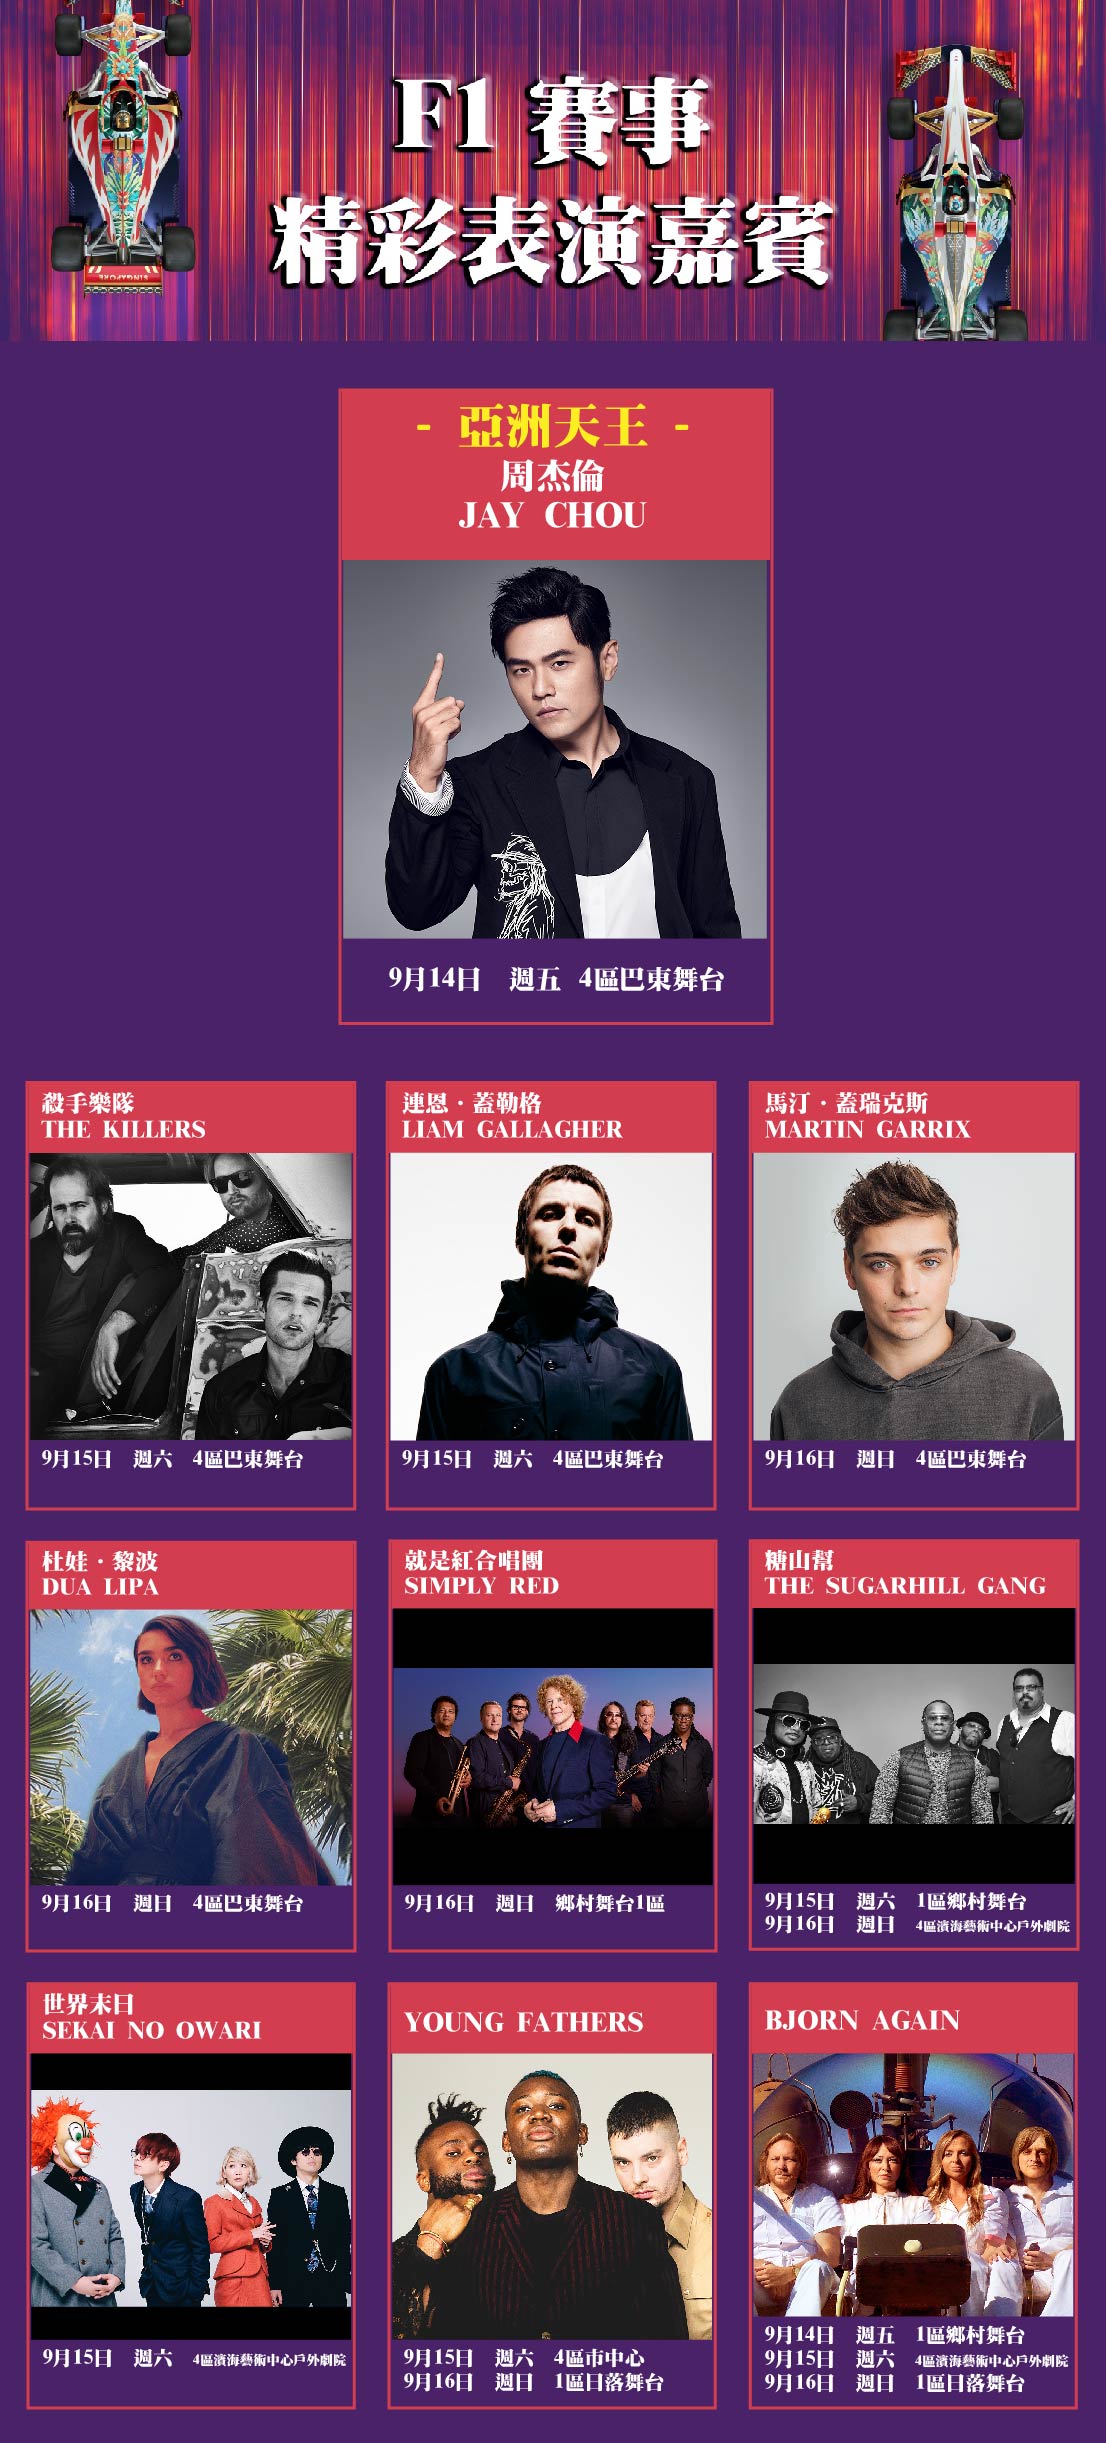Click the MARTIN GARRIX heading
1106x2443 pixels.
point(867,1129)
